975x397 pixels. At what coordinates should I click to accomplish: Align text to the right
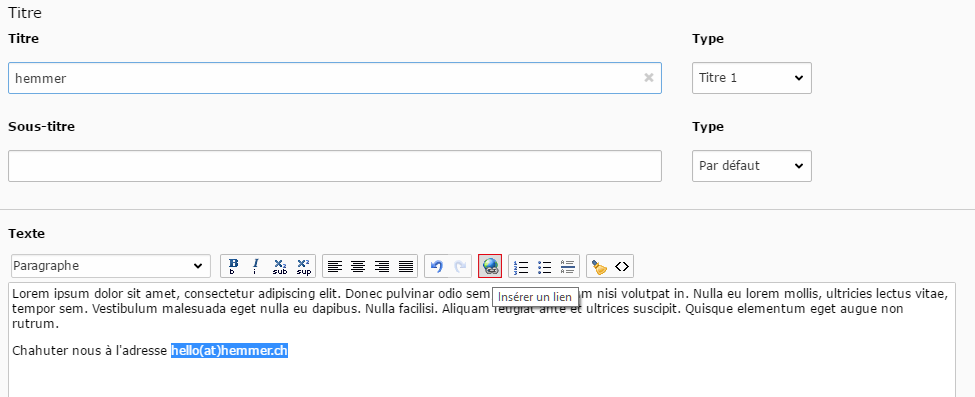pos(382,266)
